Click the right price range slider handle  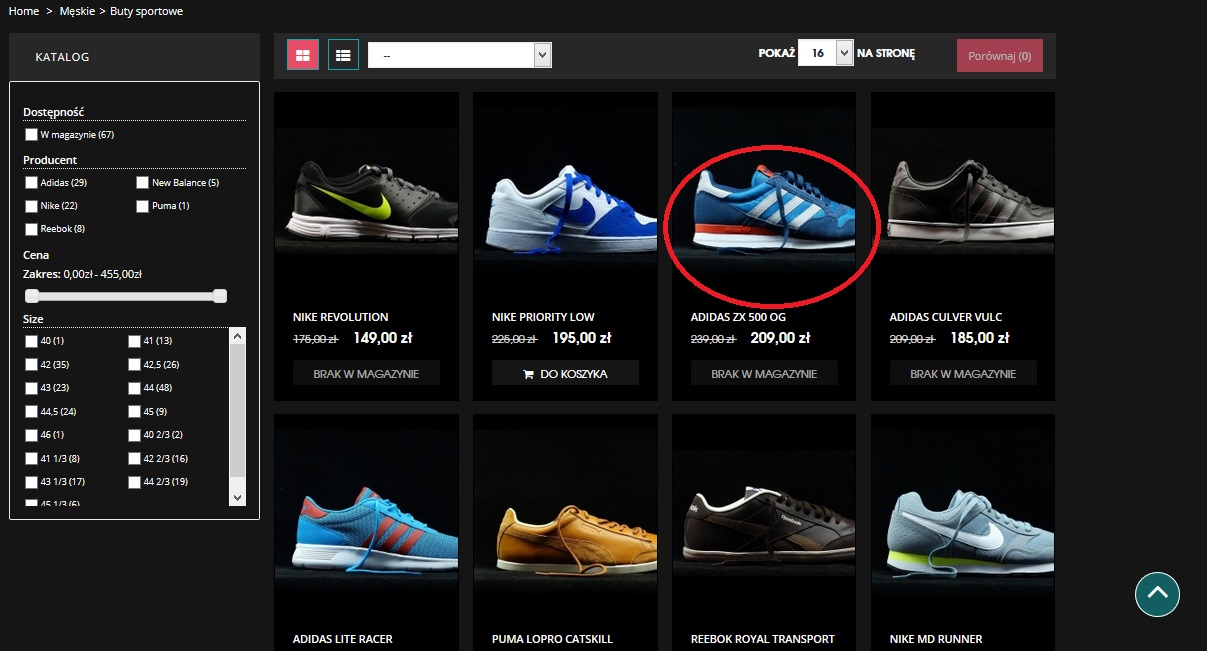click(220, 296)
